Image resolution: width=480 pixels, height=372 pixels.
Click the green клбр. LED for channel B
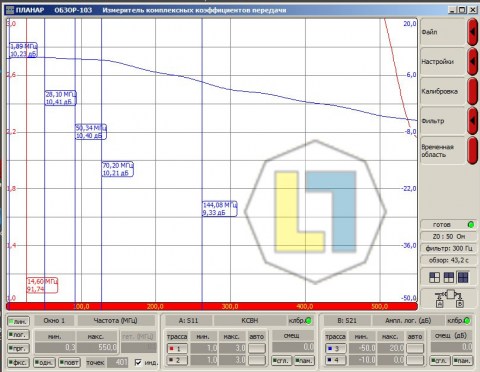pos(467,321)
